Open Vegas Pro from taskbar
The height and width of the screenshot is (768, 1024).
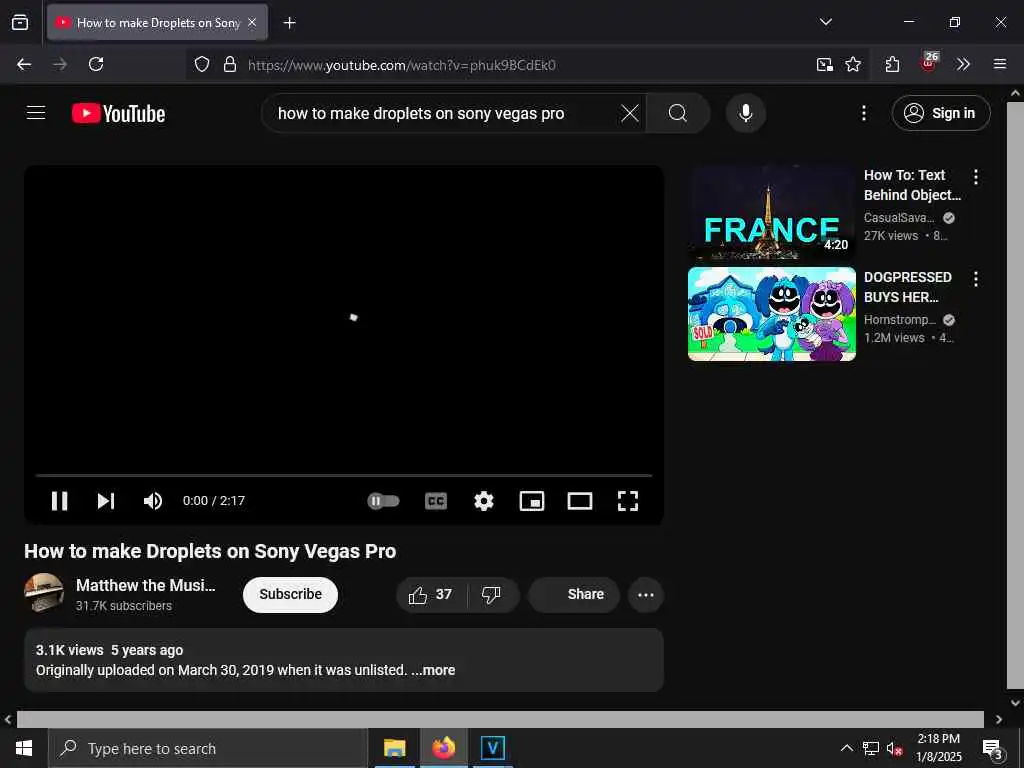click(x=492, y=748)
